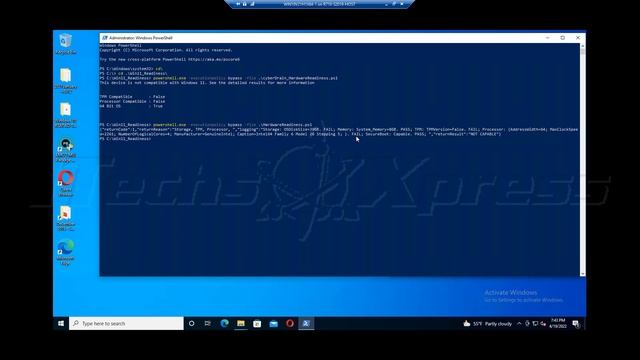This screenshot has height=360, width=640.
Task: Click the pin icon on remote connection bar
Action: (238, 4)
